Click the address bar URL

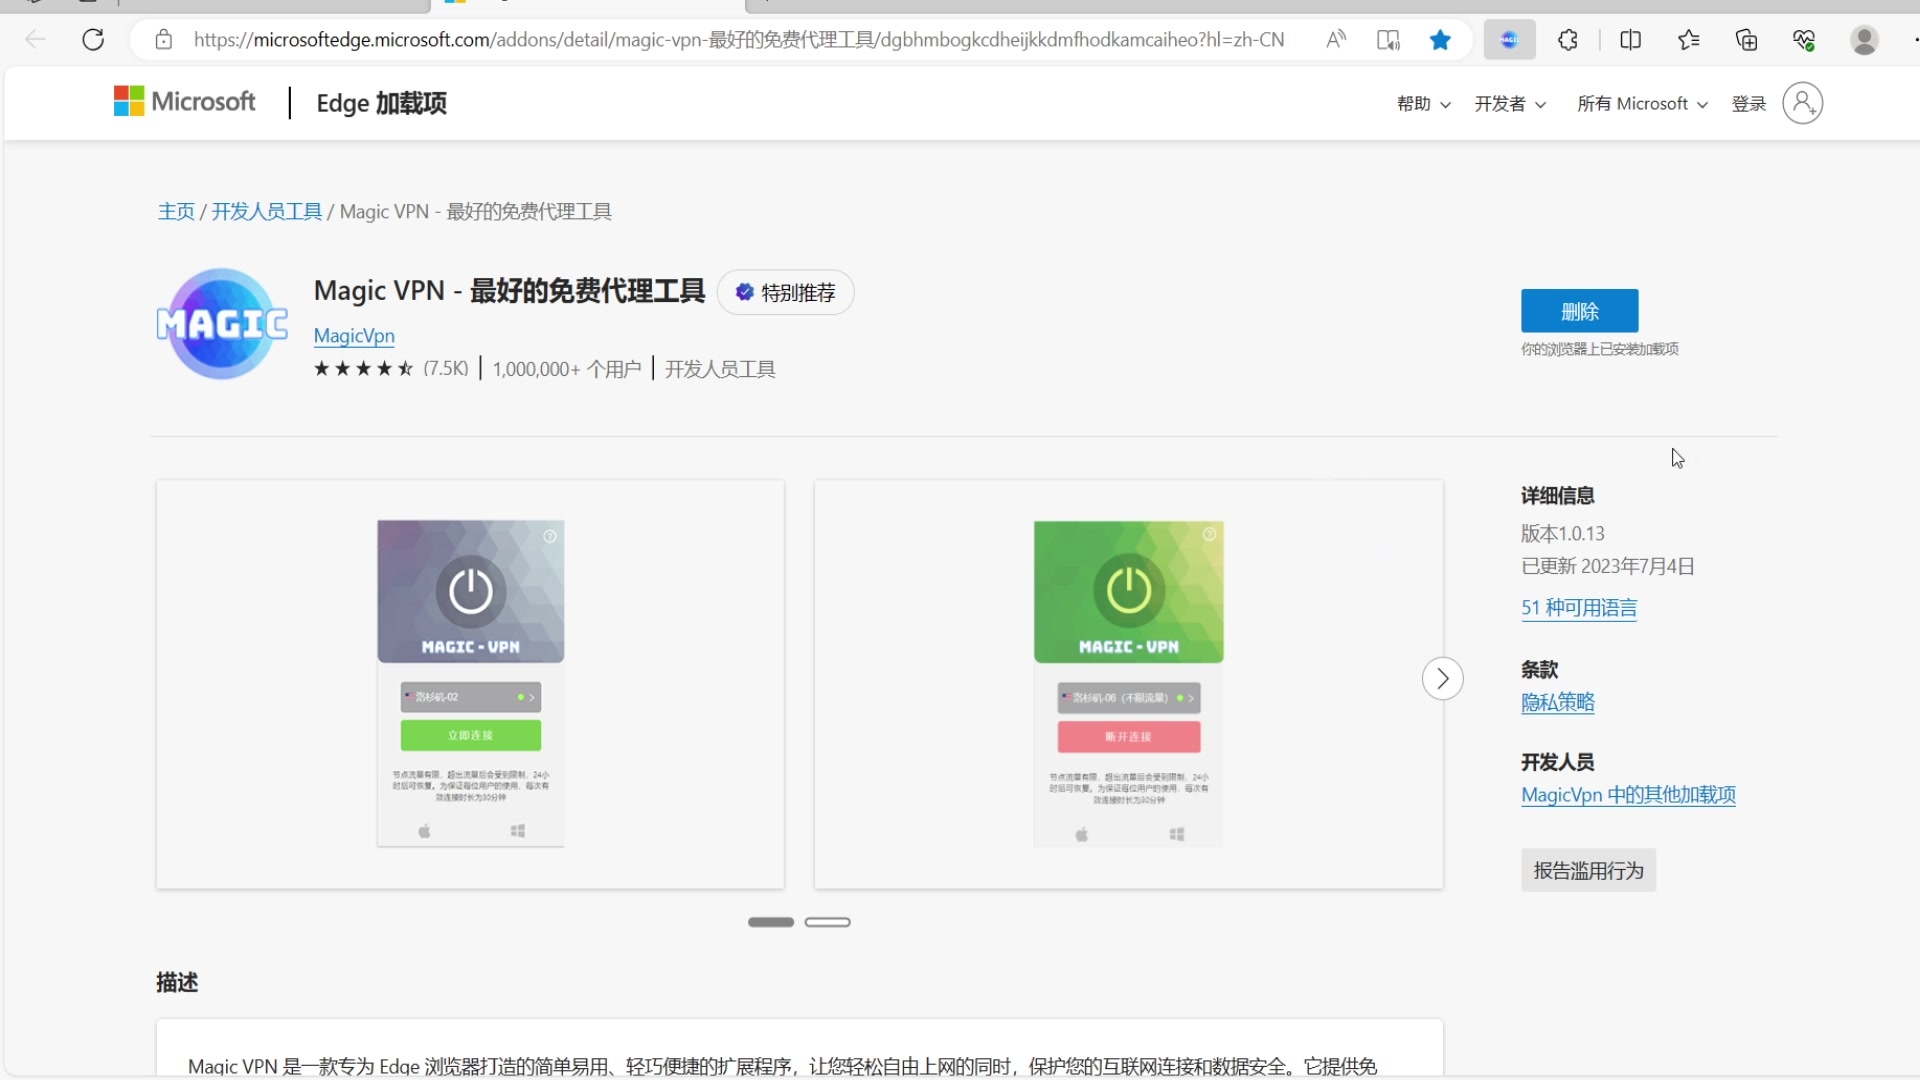coord(739,40)
